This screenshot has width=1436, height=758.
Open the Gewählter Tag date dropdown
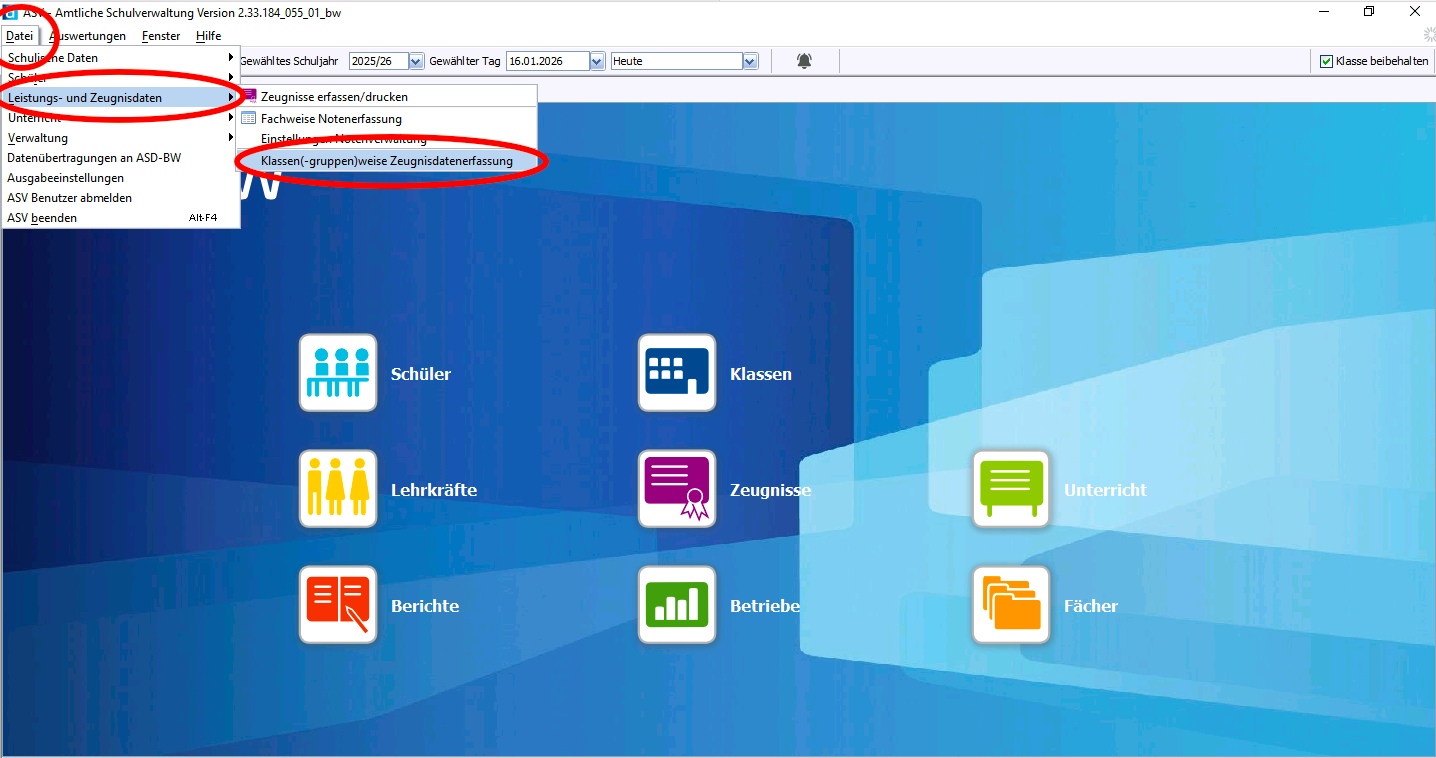click(597, 61)
